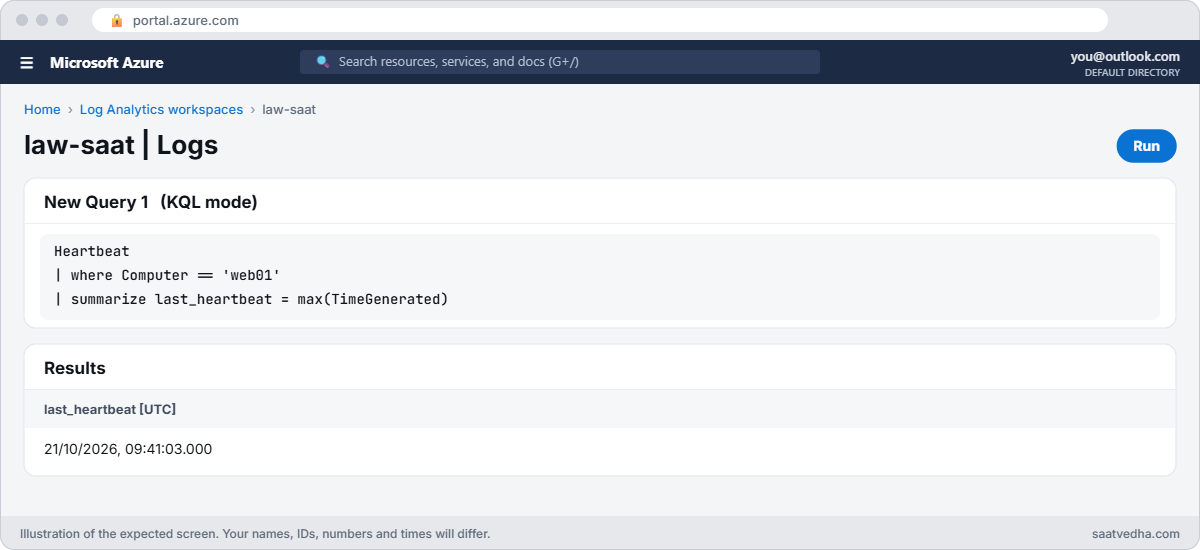The height and width of the screenshot is (550, 1200).
Task: Click the Results panel heading
Action: coord(75,368)
